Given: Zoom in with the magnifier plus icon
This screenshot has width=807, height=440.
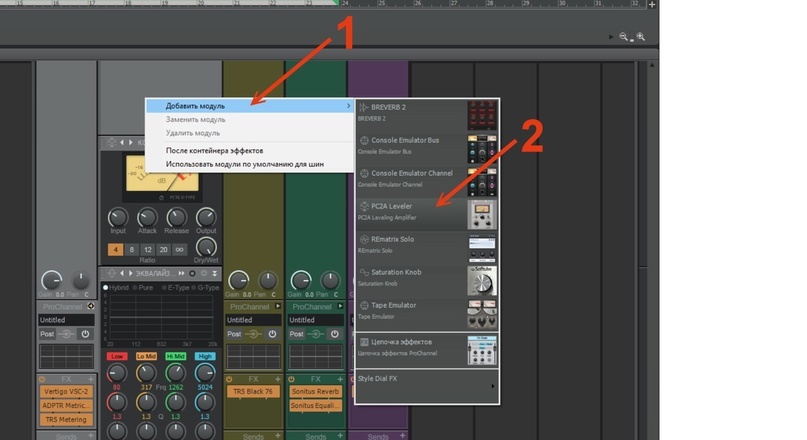Looking at the screenshot, I should coord(640,37).
